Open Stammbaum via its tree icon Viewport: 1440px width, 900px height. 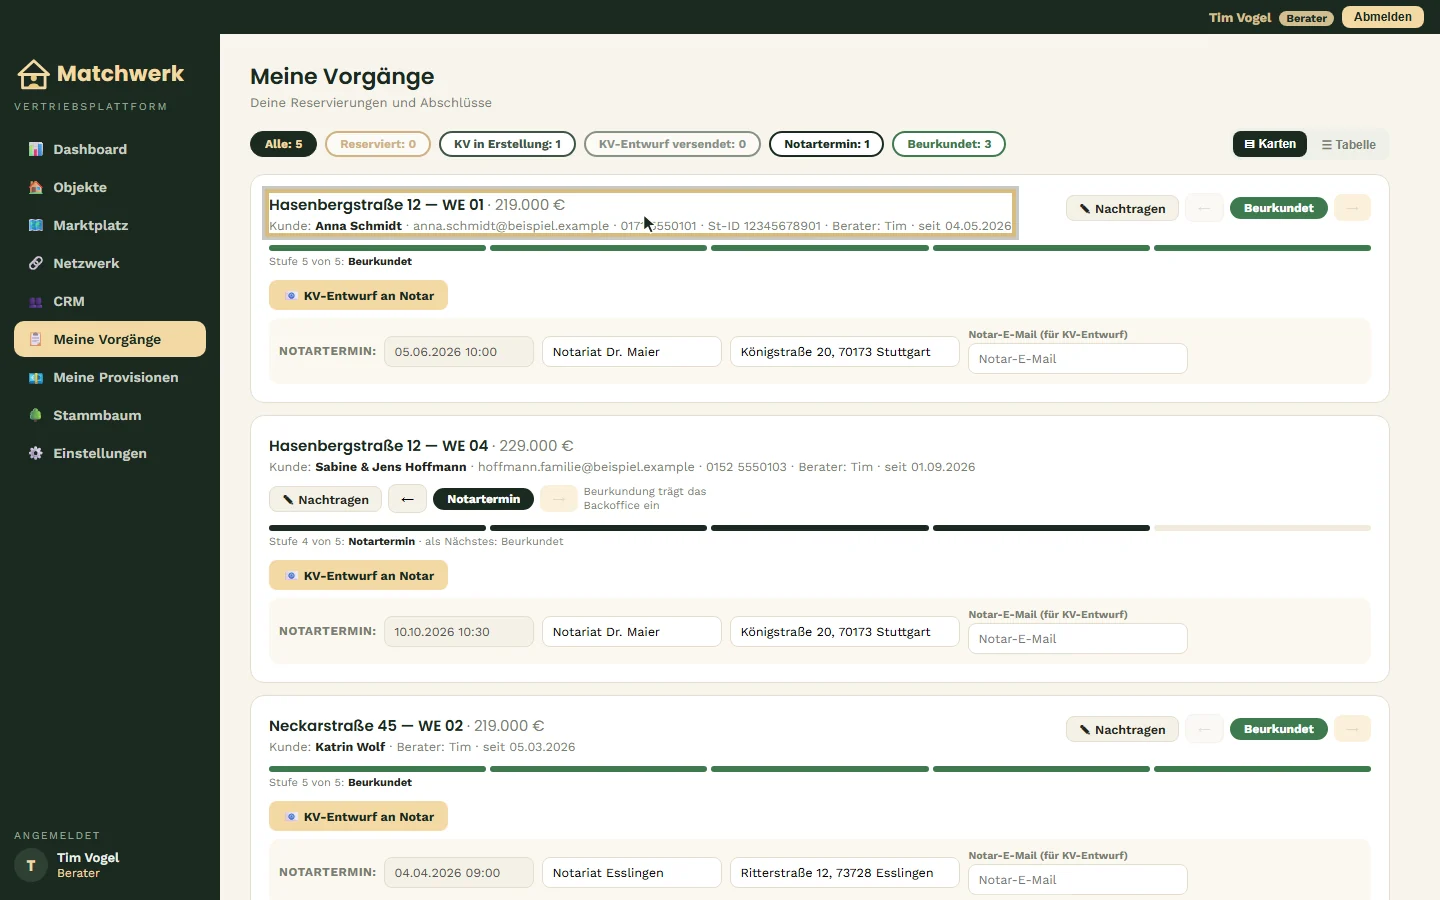36,415
